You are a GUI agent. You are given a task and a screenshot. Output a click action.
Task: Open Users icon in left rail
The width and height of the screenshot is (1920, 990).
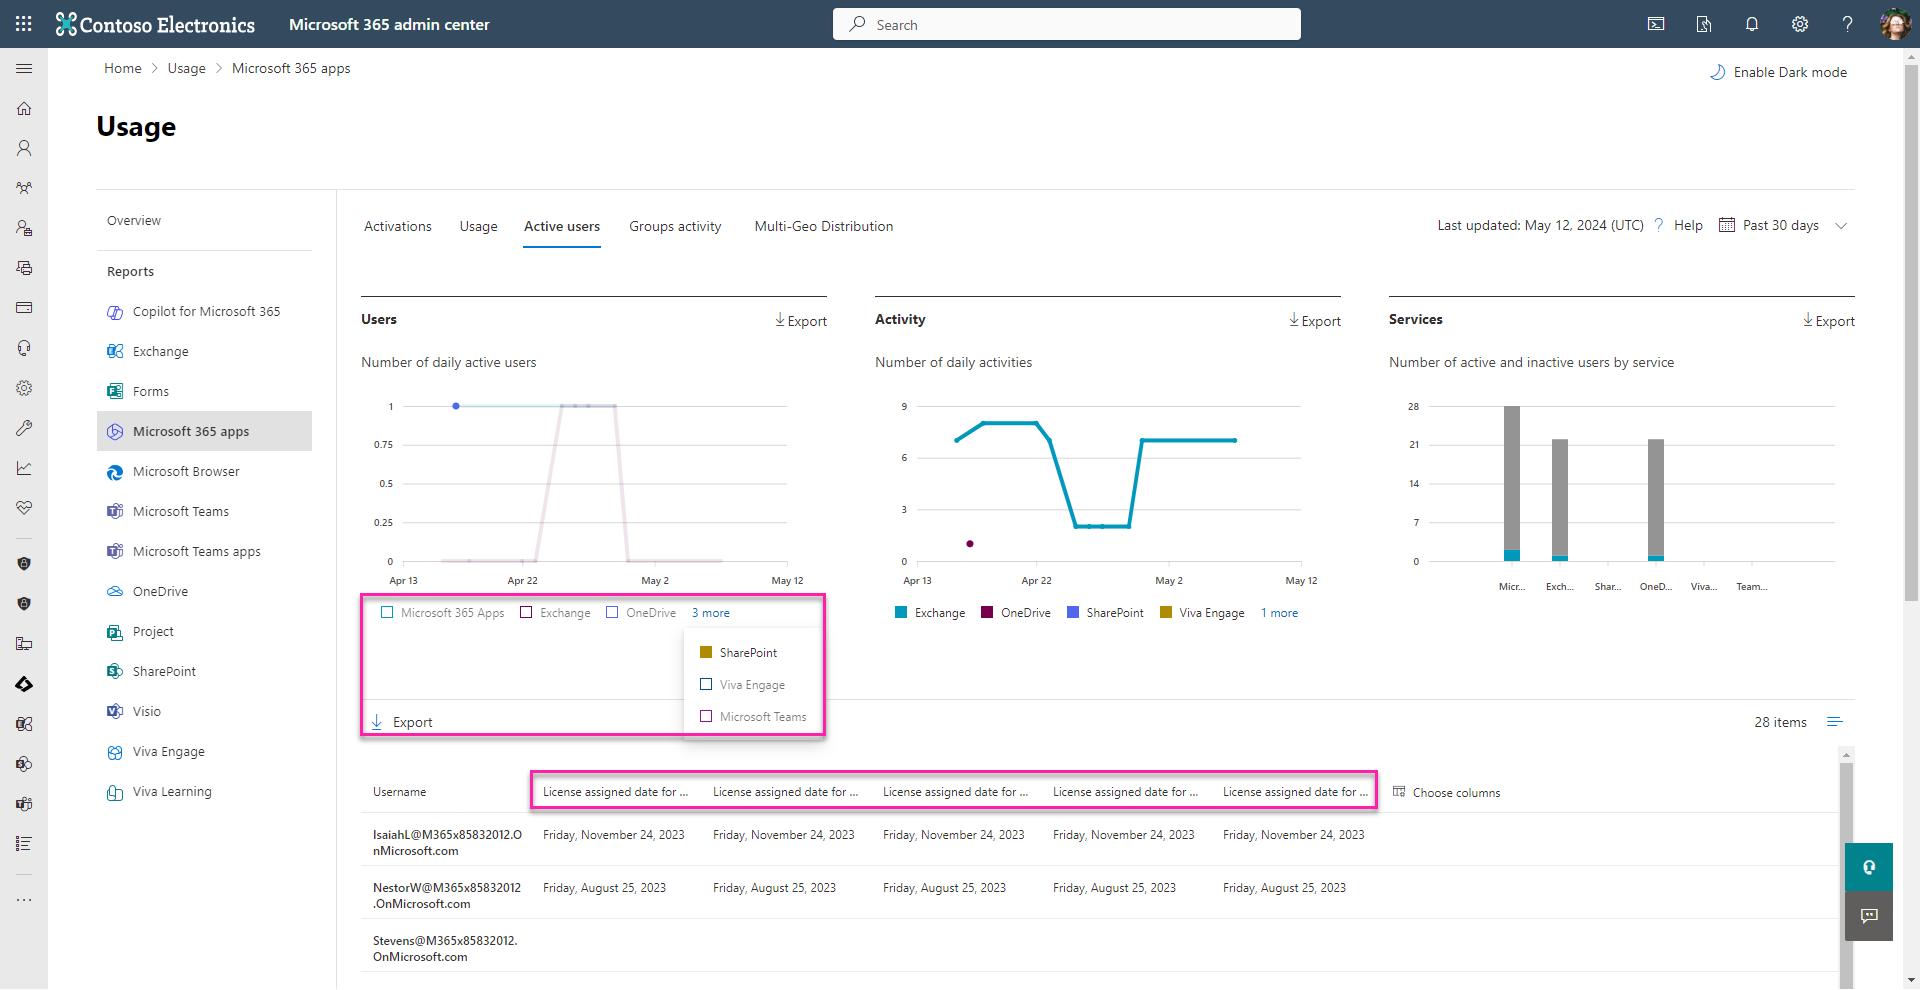[x=24, y=148]
